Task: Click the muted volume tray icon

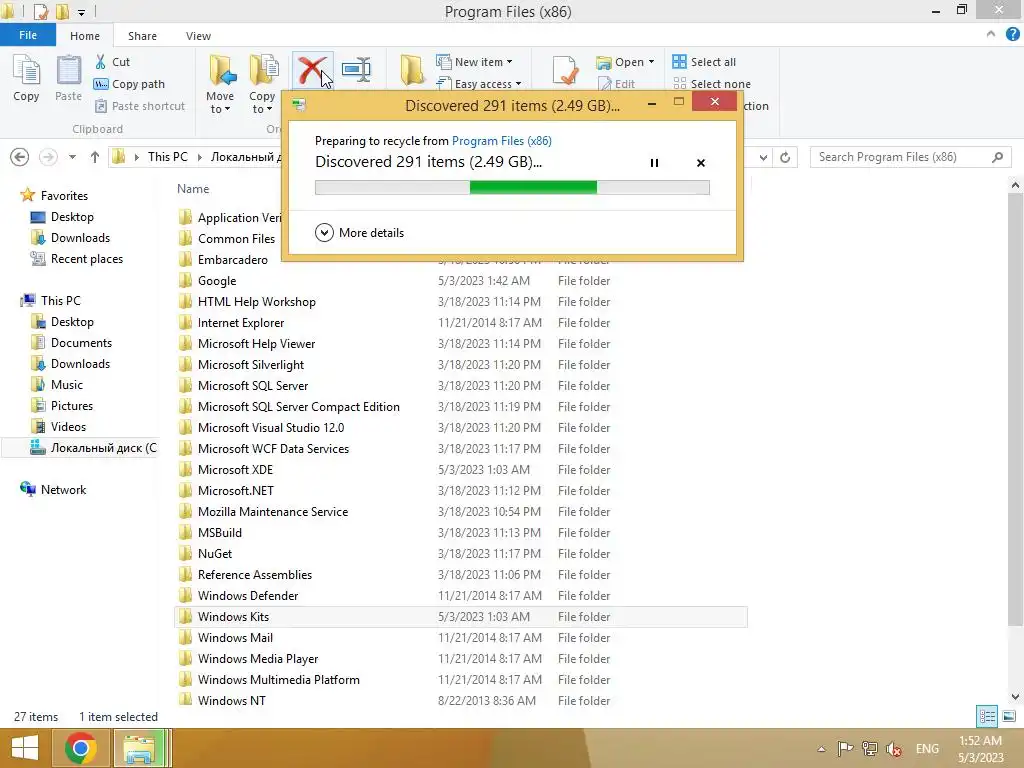Action: tap(894, 748)
